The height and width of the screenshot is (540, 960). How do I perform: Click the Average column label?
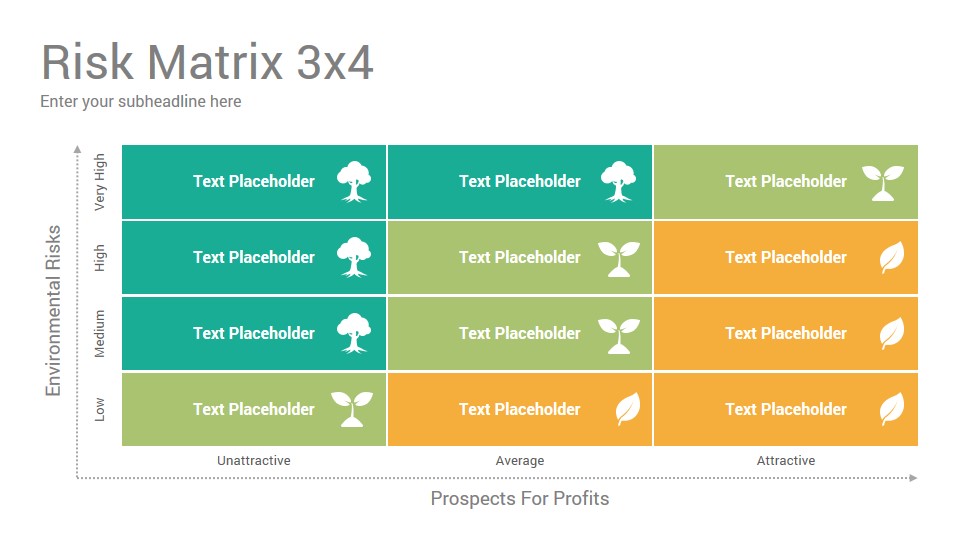(520, 461)
